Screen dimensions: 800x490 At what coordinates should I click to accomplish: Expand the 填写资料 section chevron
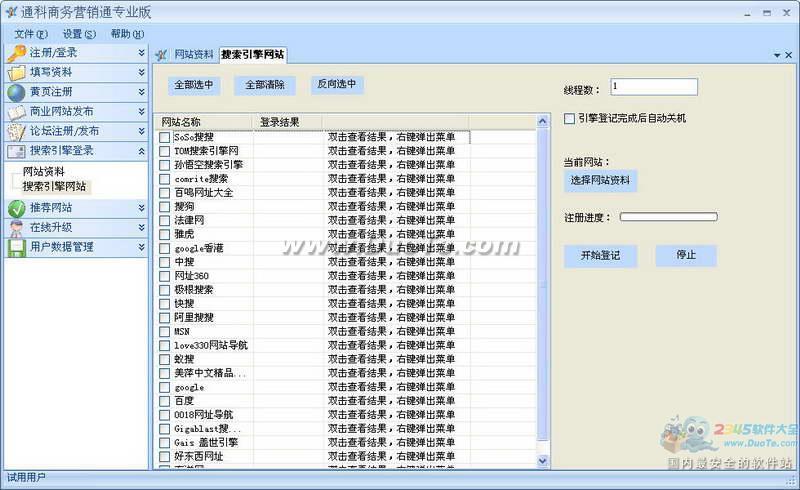pos(141,72)
